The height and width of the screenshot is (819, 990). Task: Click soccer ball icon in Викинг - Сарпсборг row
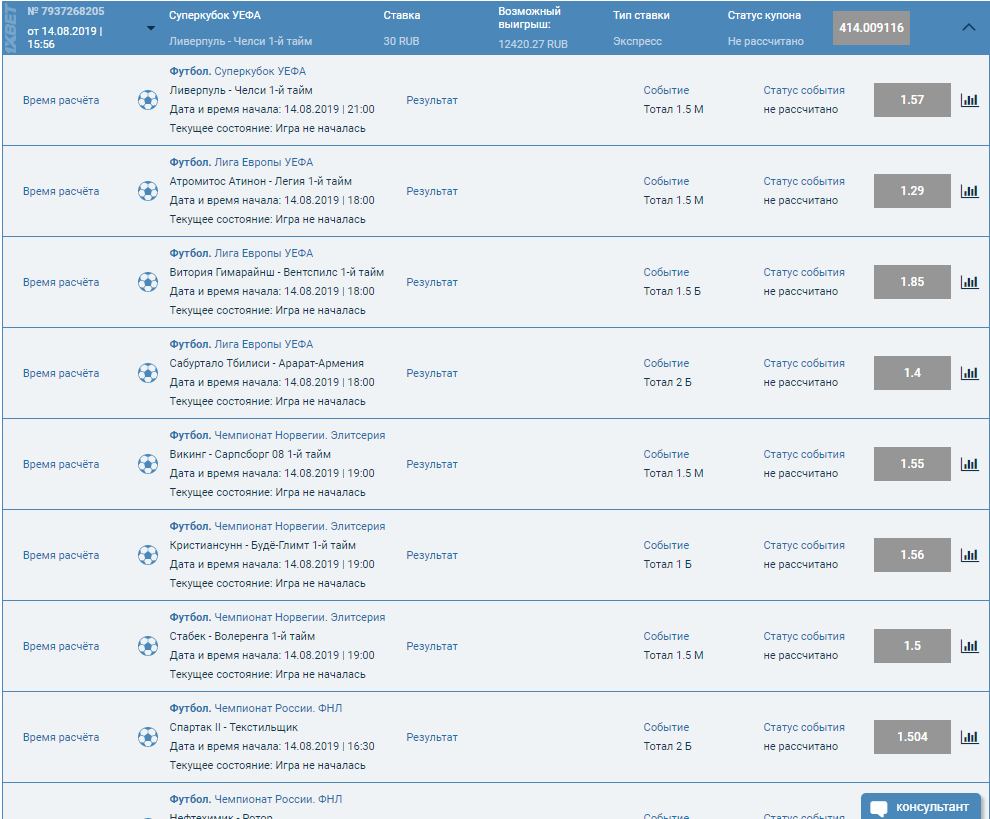tap(148, 464)
